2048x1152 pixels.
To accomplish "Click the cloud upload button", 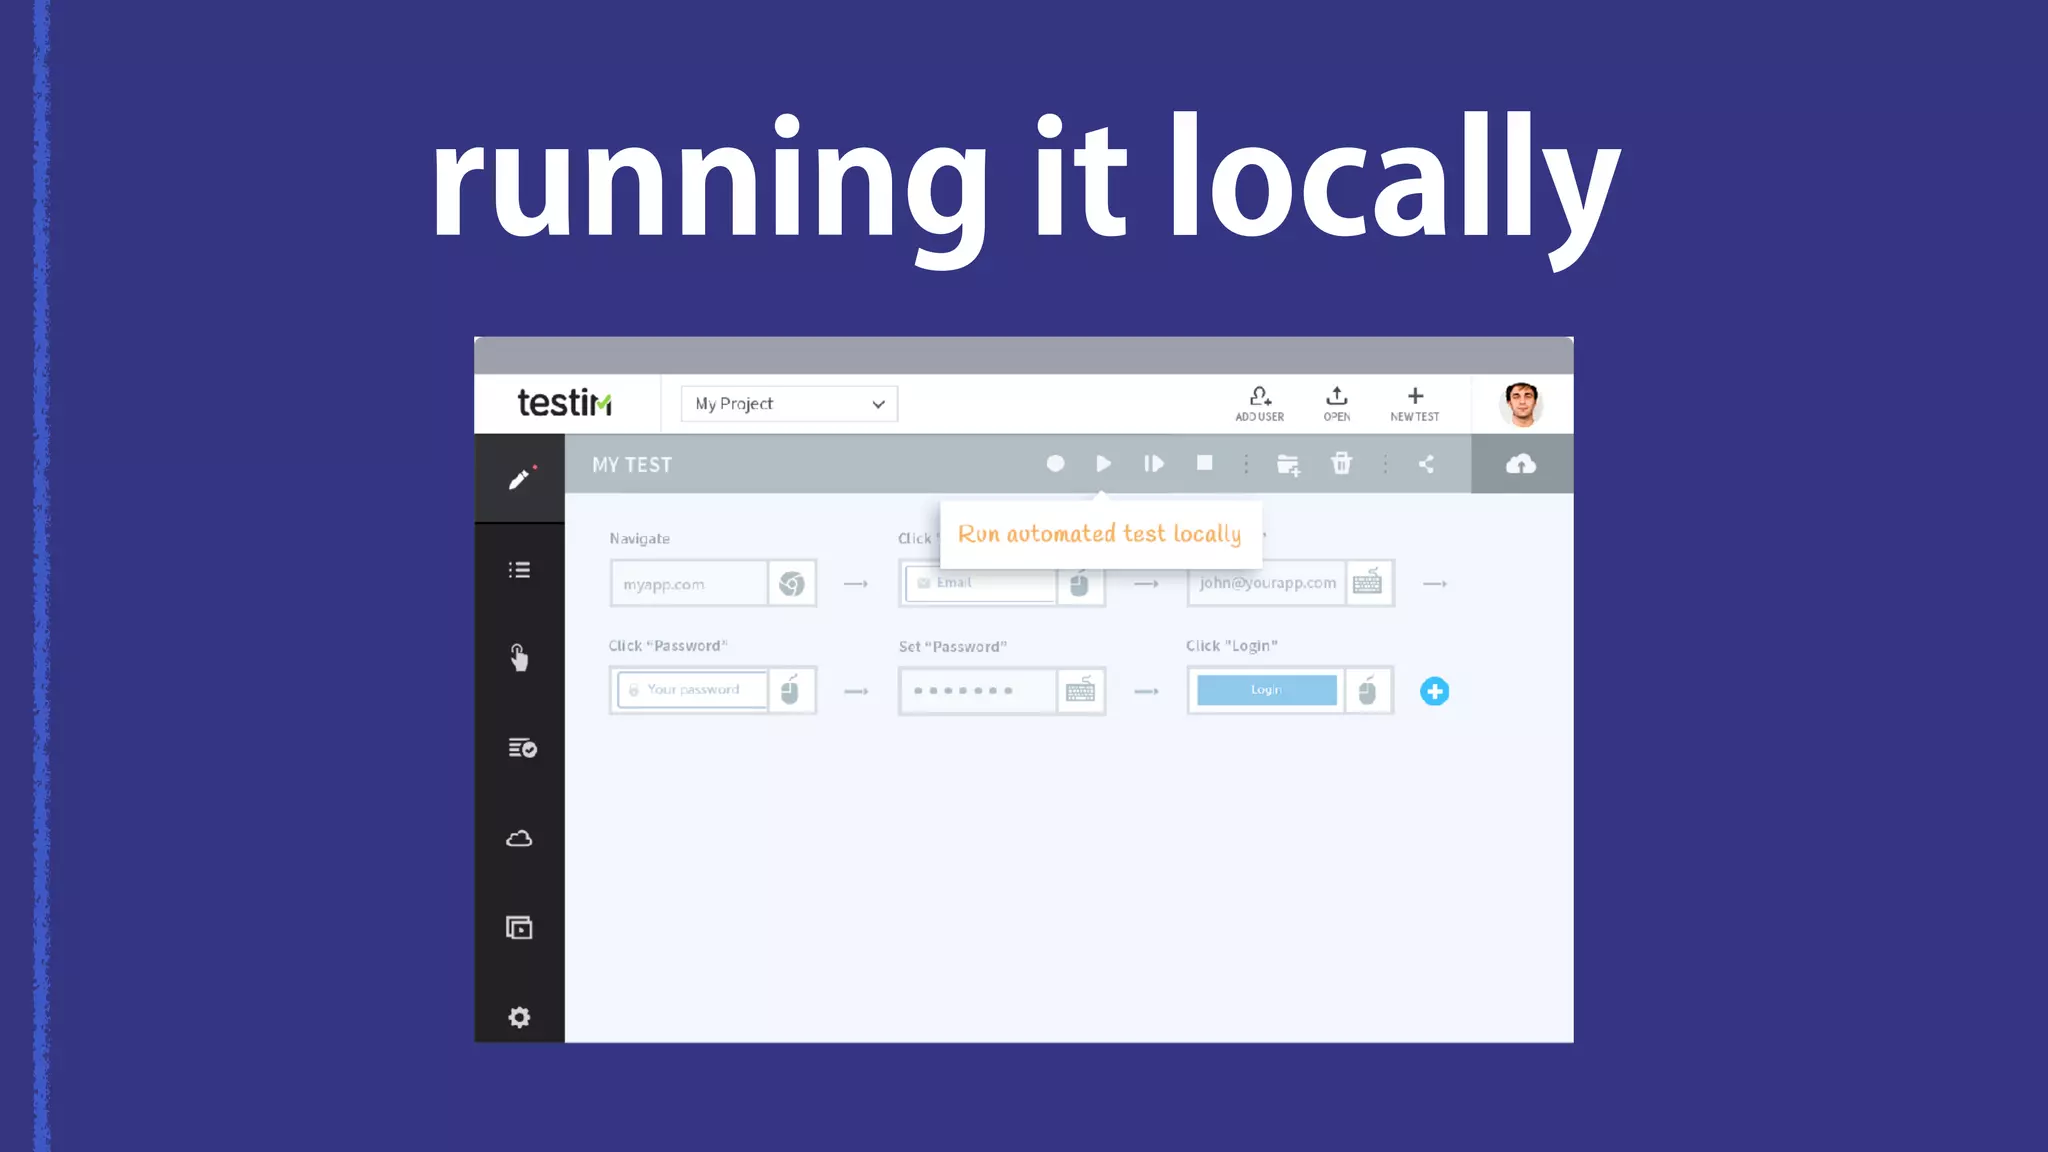I will pyautogui.click(x=1521, y=464).
